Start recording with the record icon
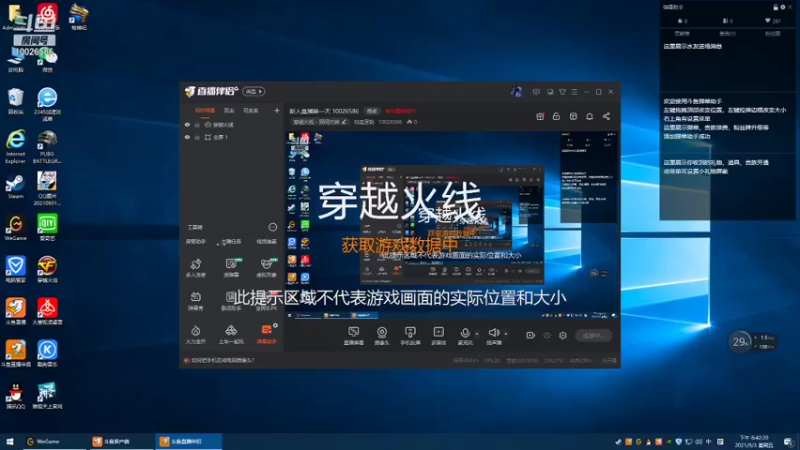 click(x=531, y=335)
